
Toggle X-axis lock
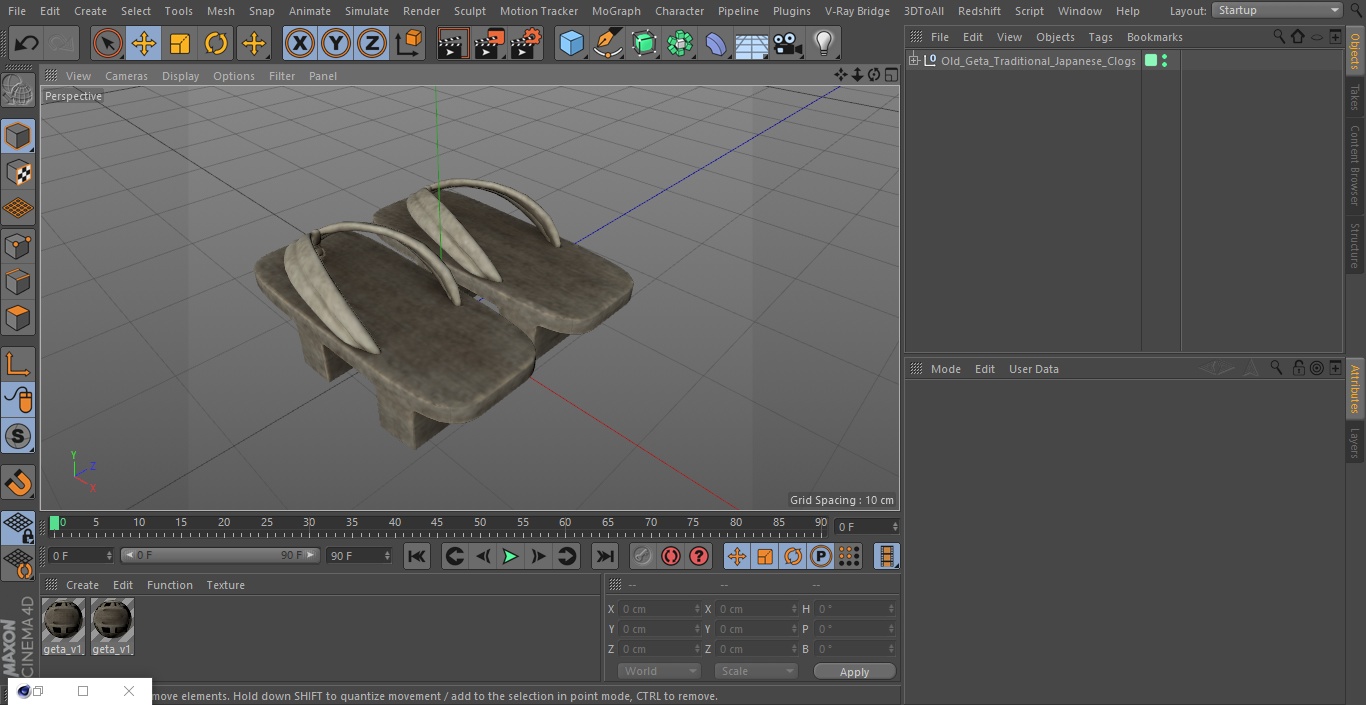(299, 43)
